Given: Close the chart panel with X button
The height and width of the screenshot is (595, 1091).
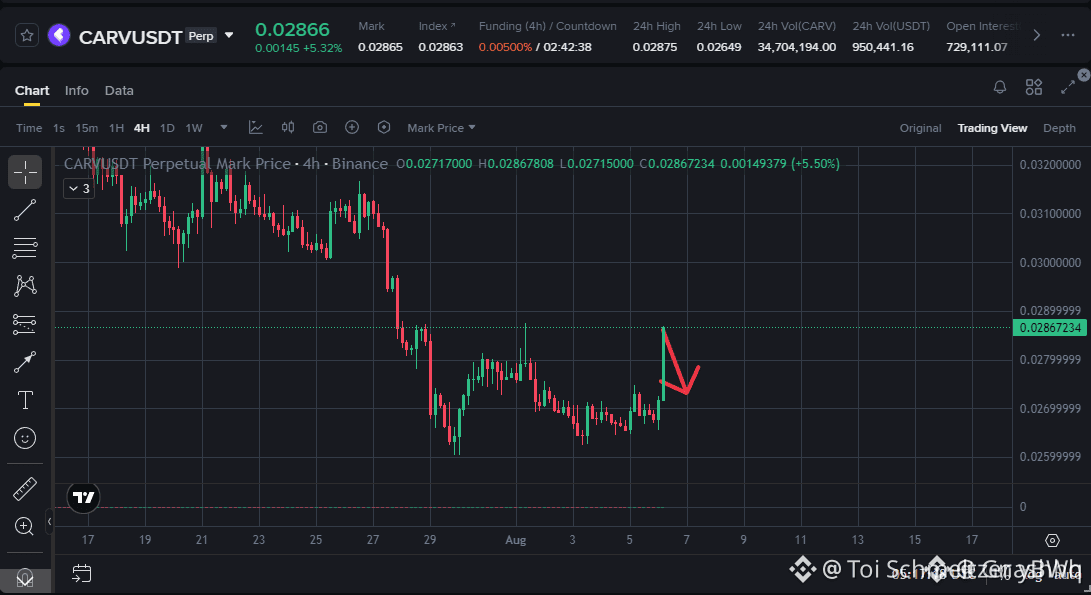Looking at the screenshot, I should (x=1083, y=74).
